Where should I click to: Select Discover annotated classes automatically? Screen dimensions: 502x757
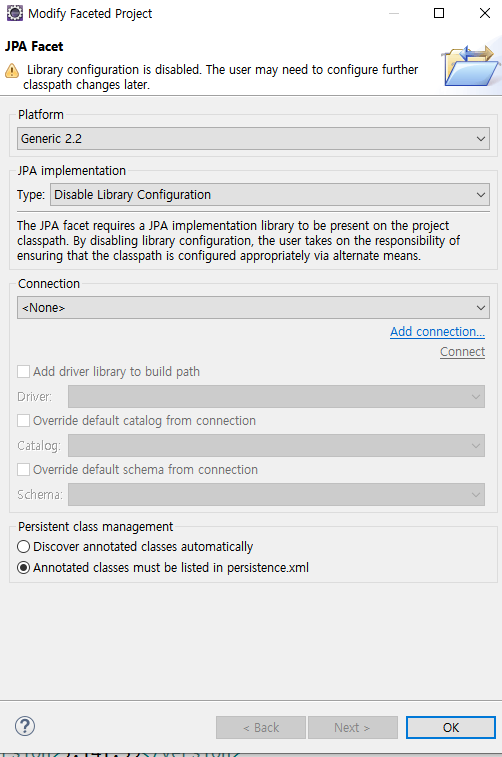[x=23, y=547]
